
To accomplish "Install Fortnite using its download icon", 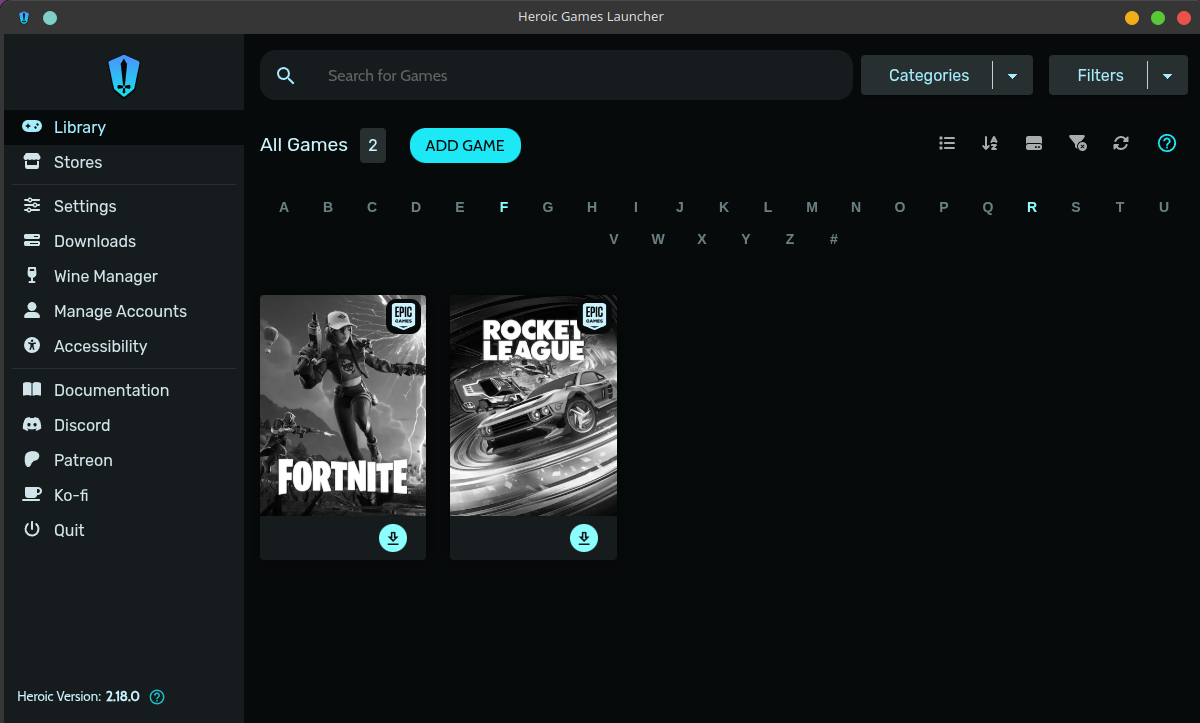I will 393,538.
